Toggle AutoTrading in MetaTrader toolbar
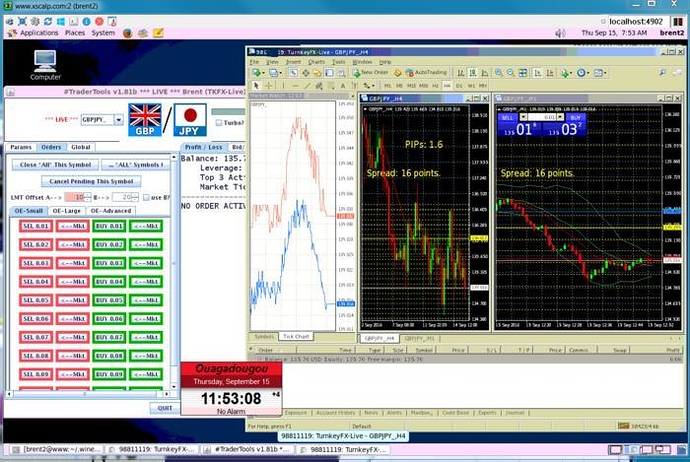This screenshot has height=462, width=690. coord(426,73)
